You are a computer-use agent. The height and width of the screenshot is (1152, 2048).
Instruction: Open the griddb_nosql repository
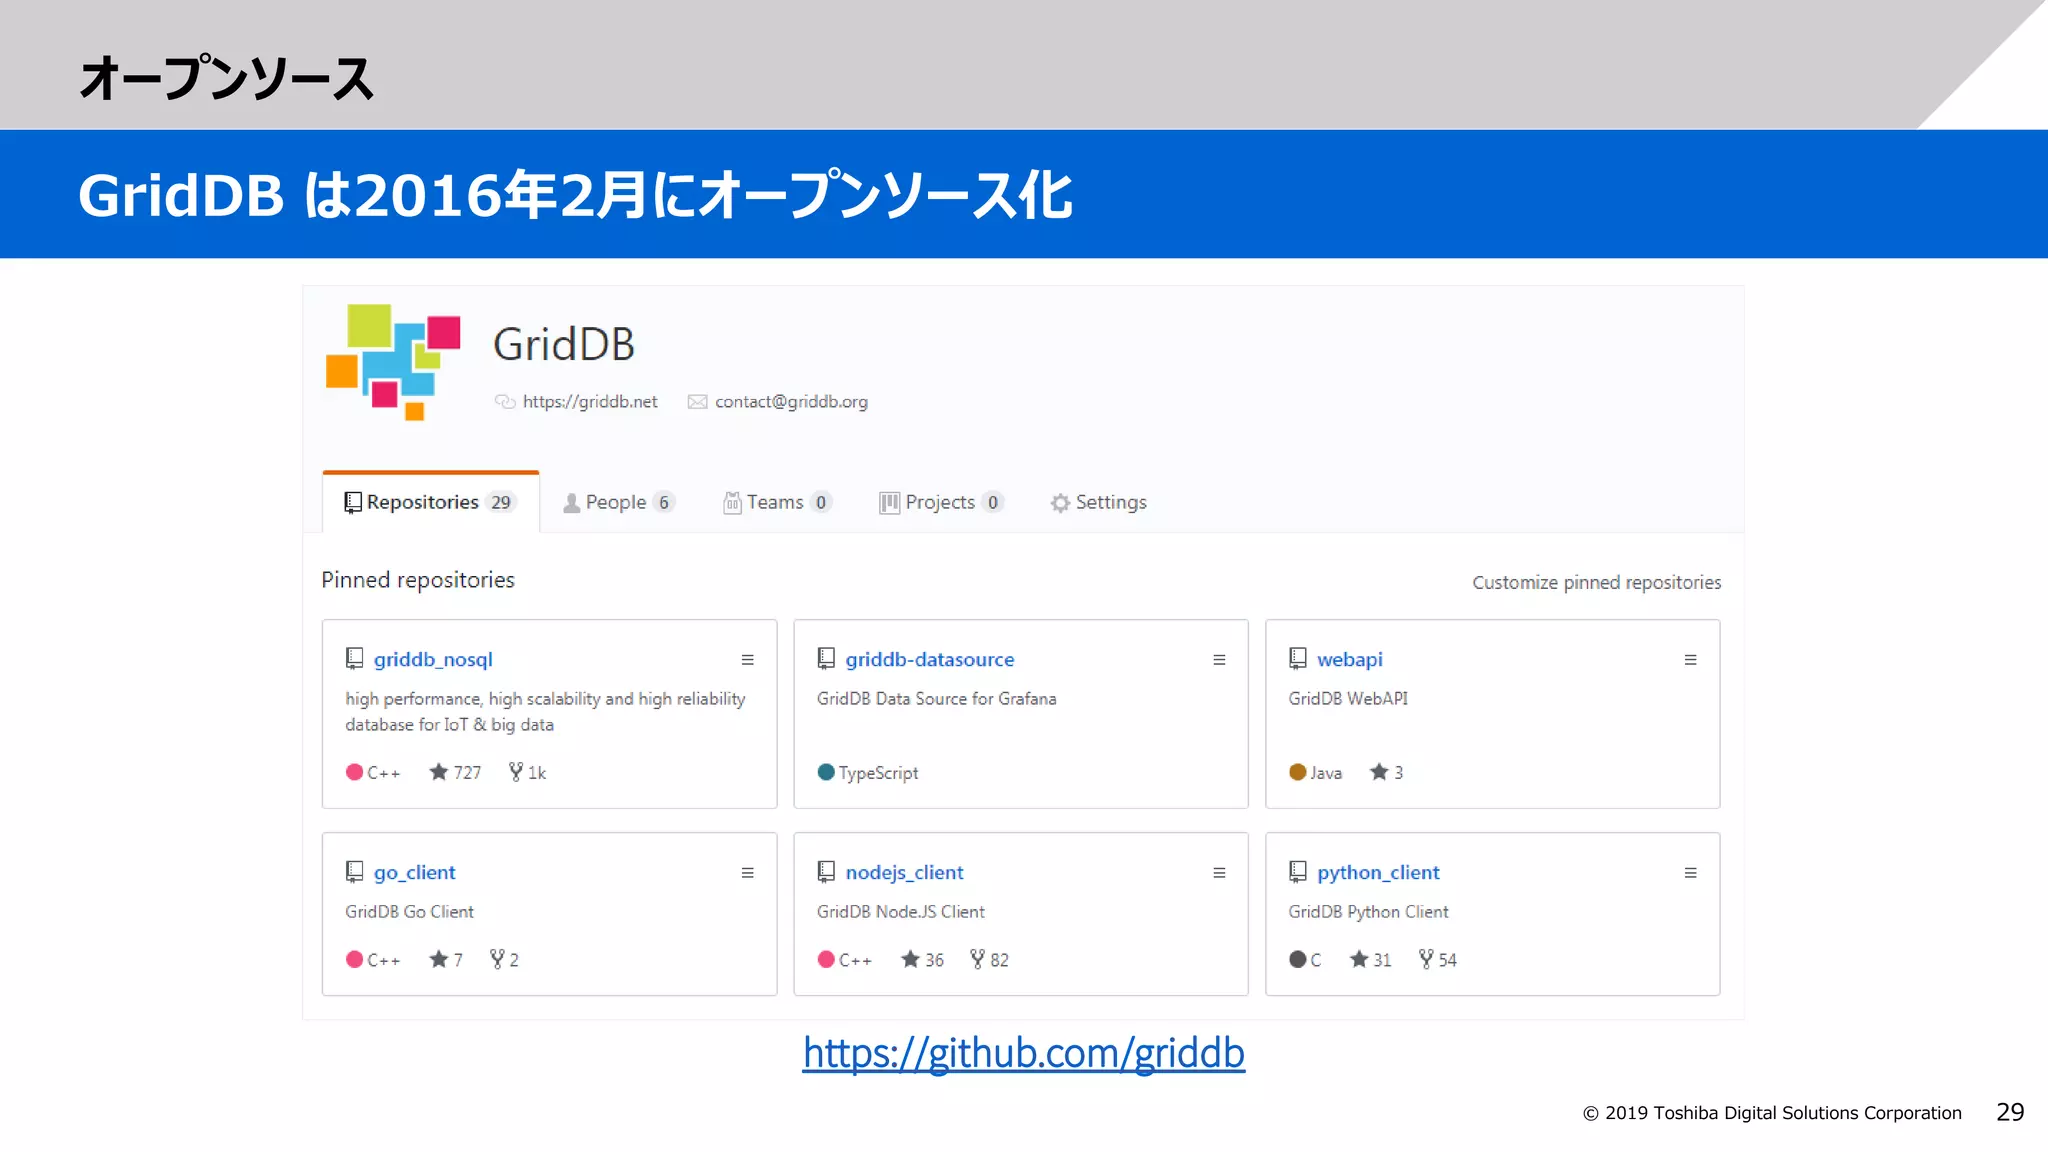pyautogui.click(x=433, y=659)
